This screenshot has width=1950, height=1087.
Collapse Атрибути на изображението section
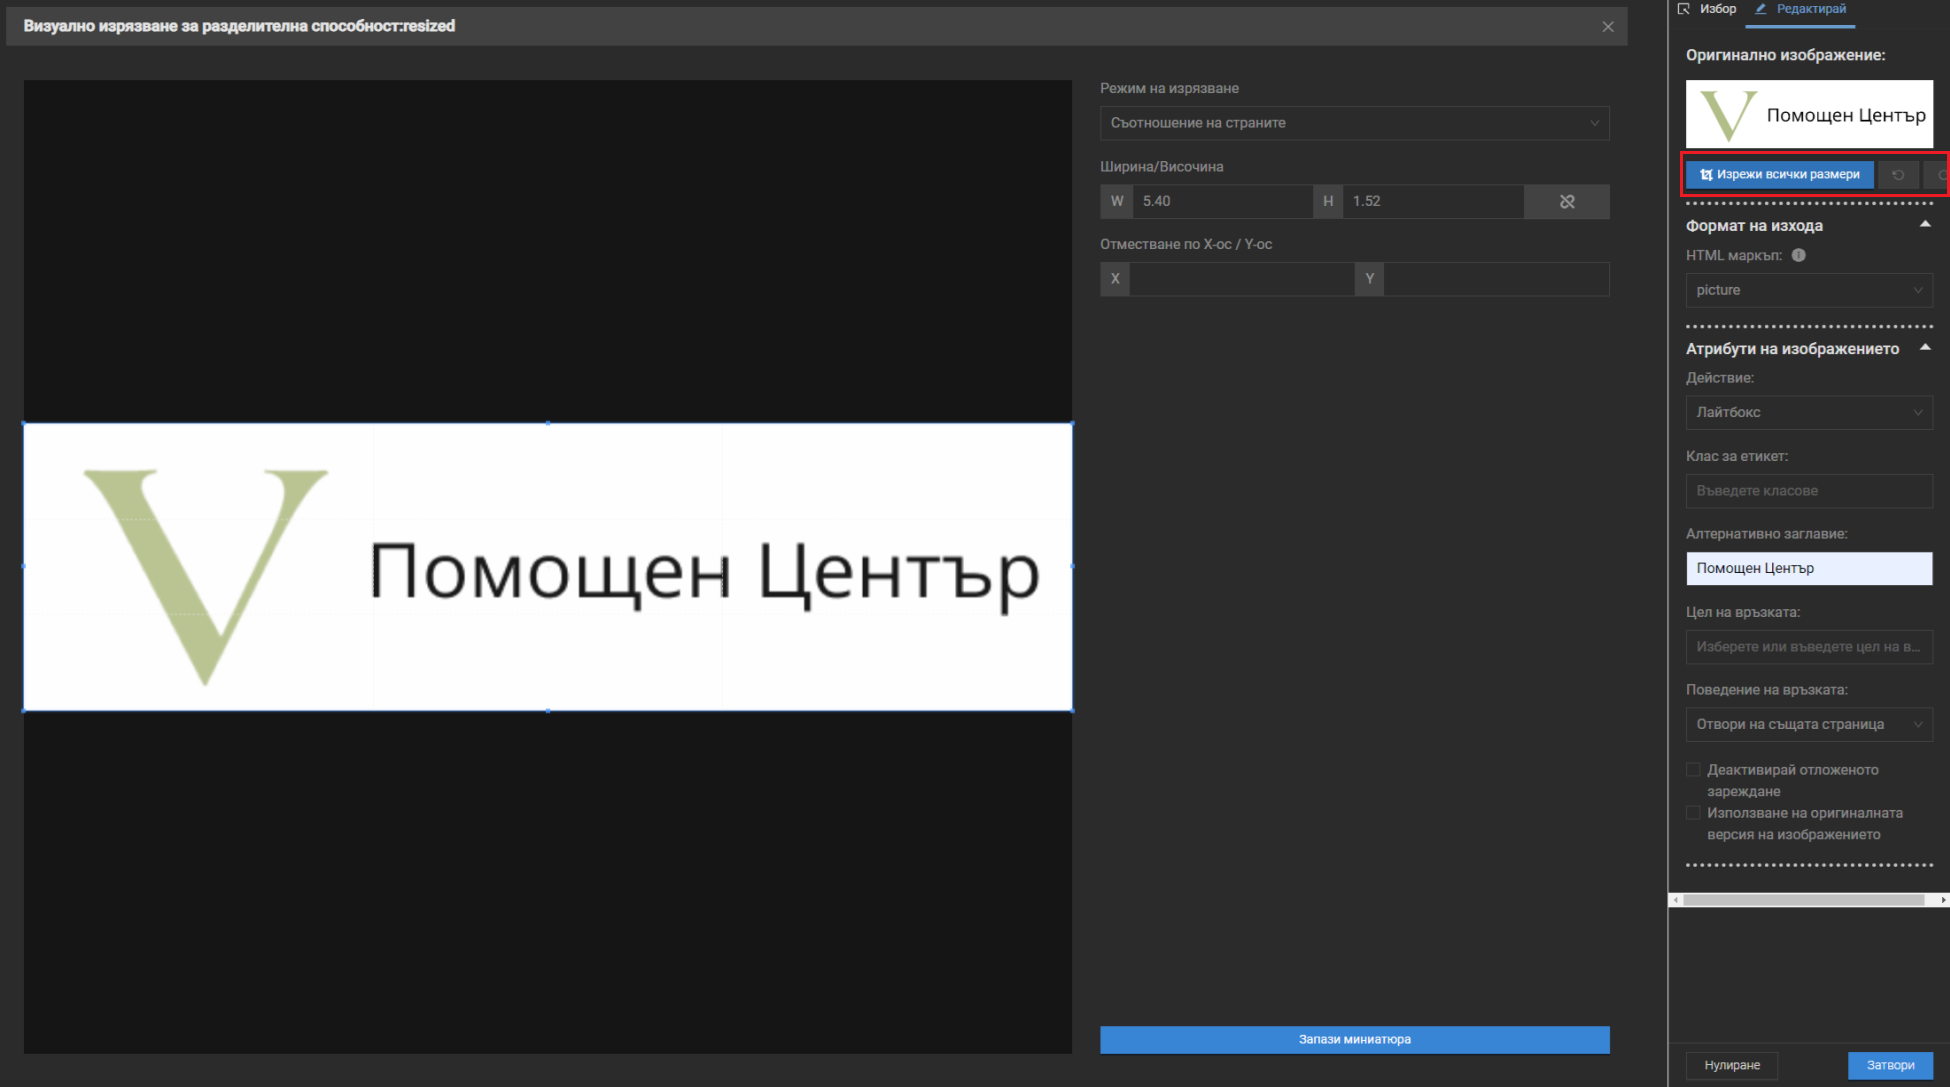[x=1924, y=348]
